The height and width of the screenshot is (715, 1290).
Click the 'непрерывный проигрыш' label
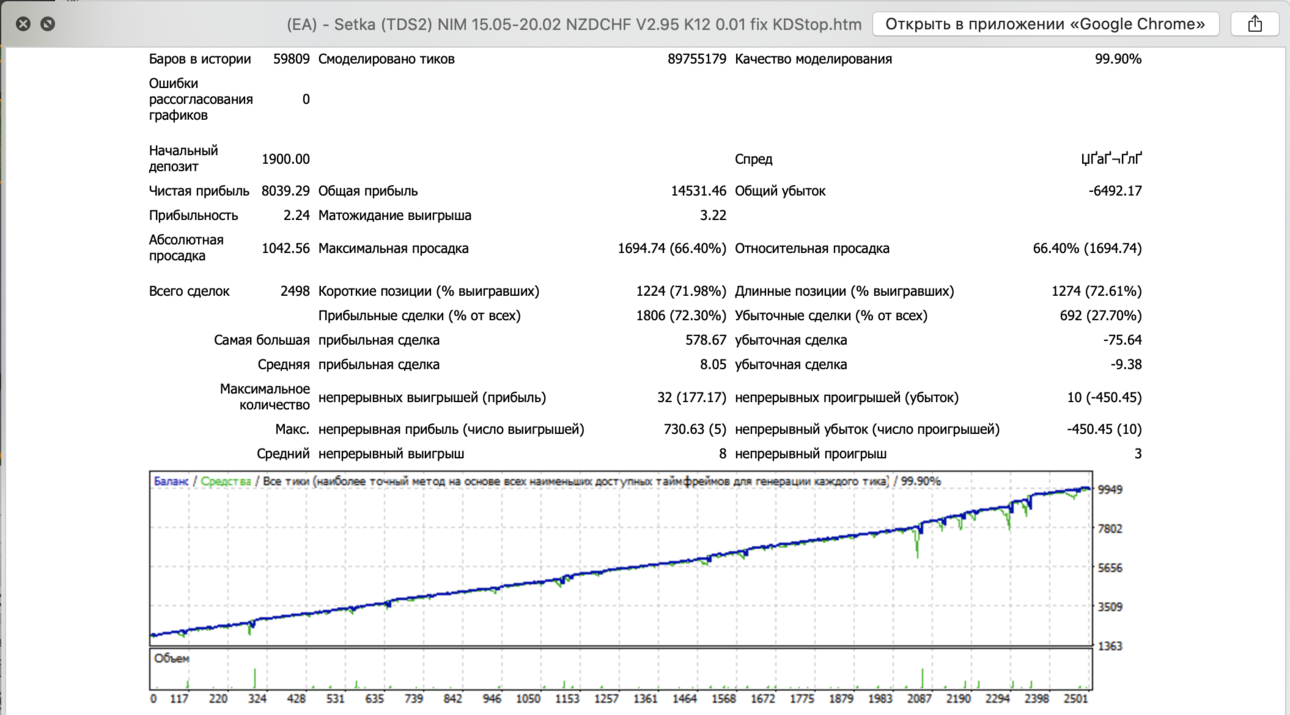[811, 454]
